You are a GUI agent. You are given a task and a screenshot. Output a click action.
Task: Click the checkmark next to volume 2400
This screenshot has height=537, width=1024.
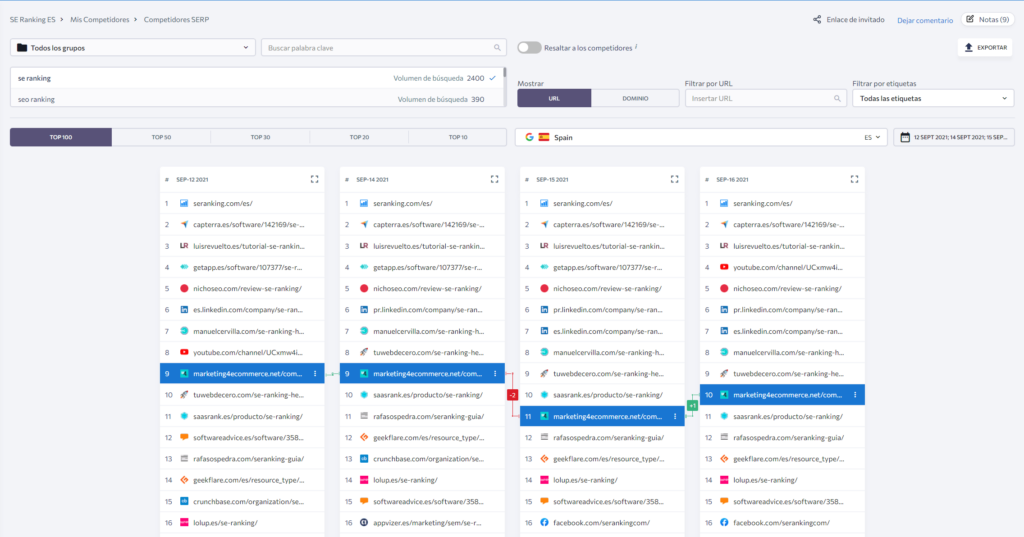[x=492, y=78]
